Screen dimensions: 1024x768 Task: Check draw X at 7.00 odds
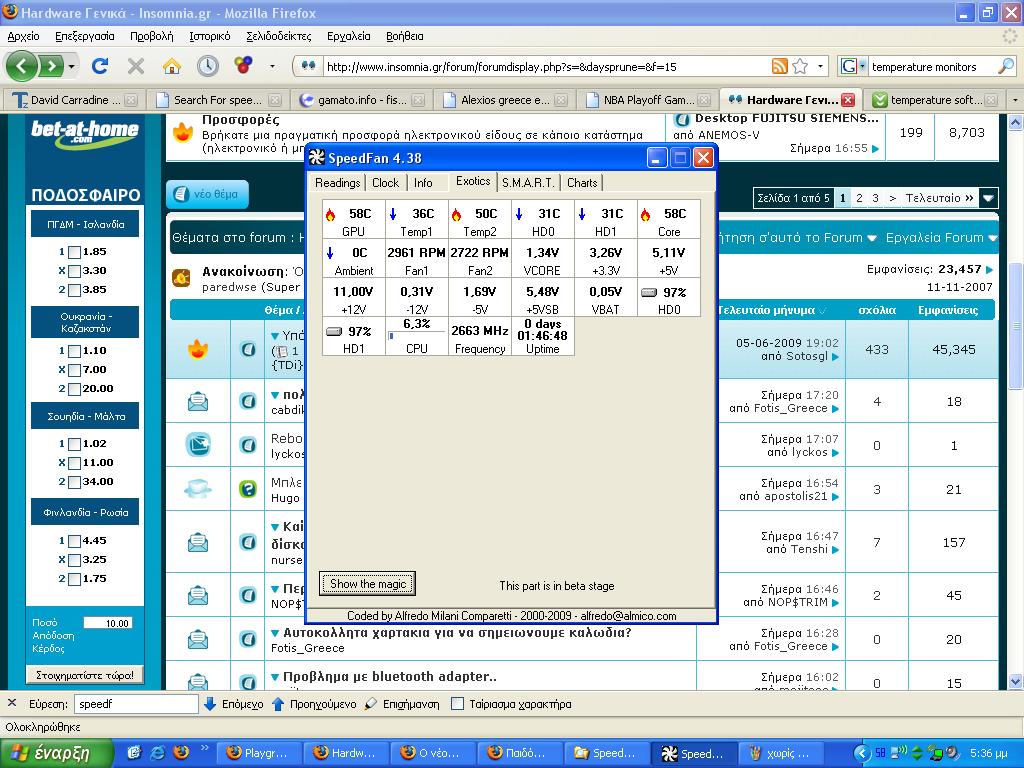coord(74,370)
